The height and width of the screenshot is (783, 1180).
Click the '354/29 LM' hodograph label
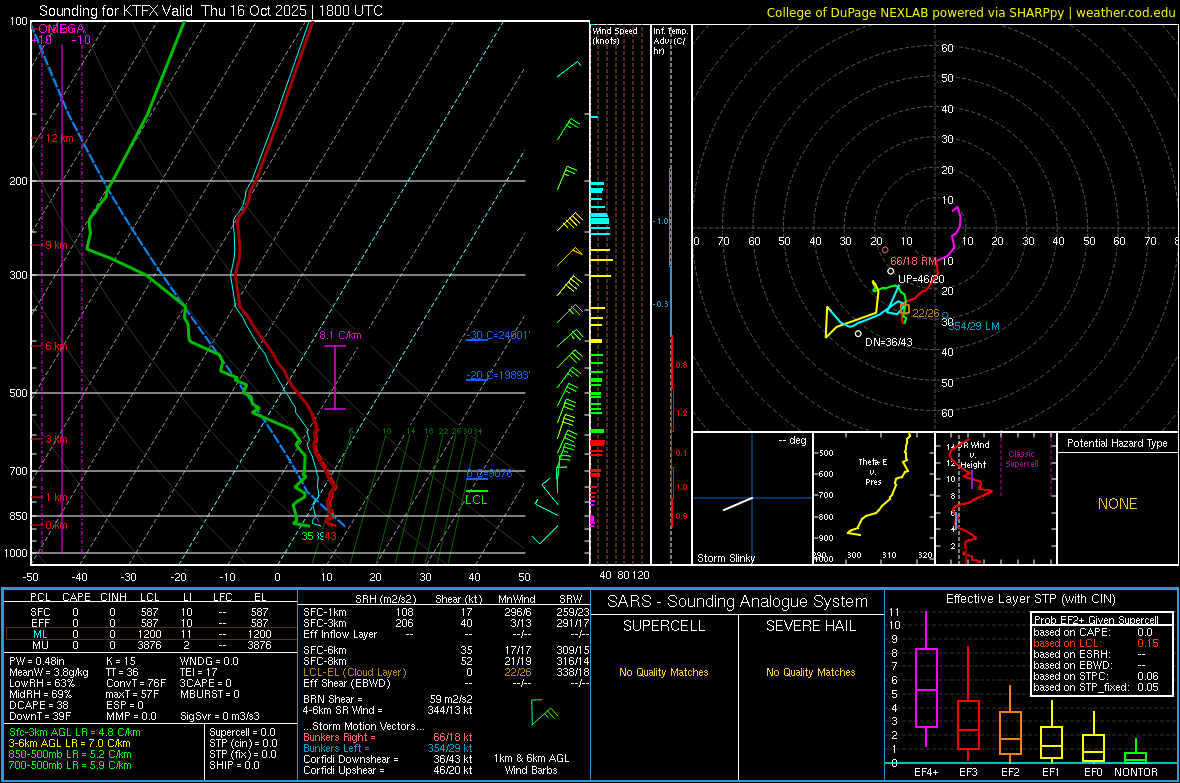(975, 326)
